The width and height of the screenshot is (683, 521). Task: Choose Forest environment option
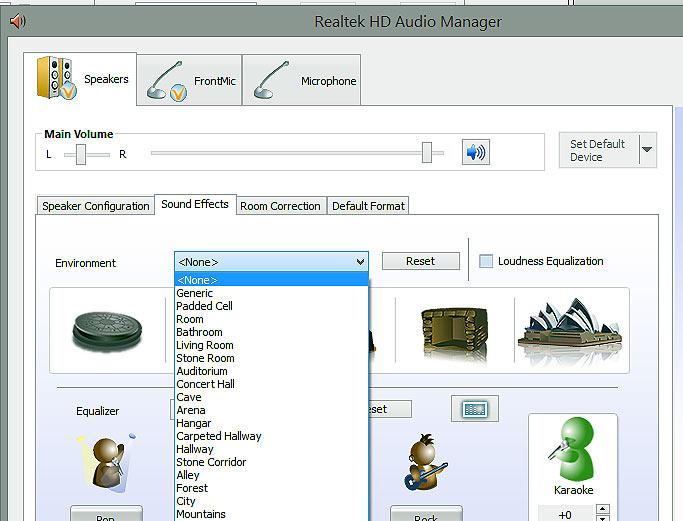tap(271, 488)
